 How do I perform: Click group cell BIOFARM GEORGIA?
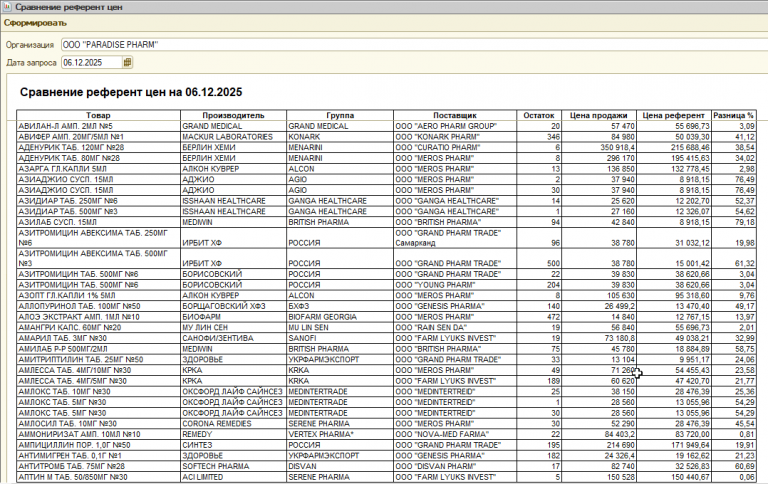coord(340,317)
